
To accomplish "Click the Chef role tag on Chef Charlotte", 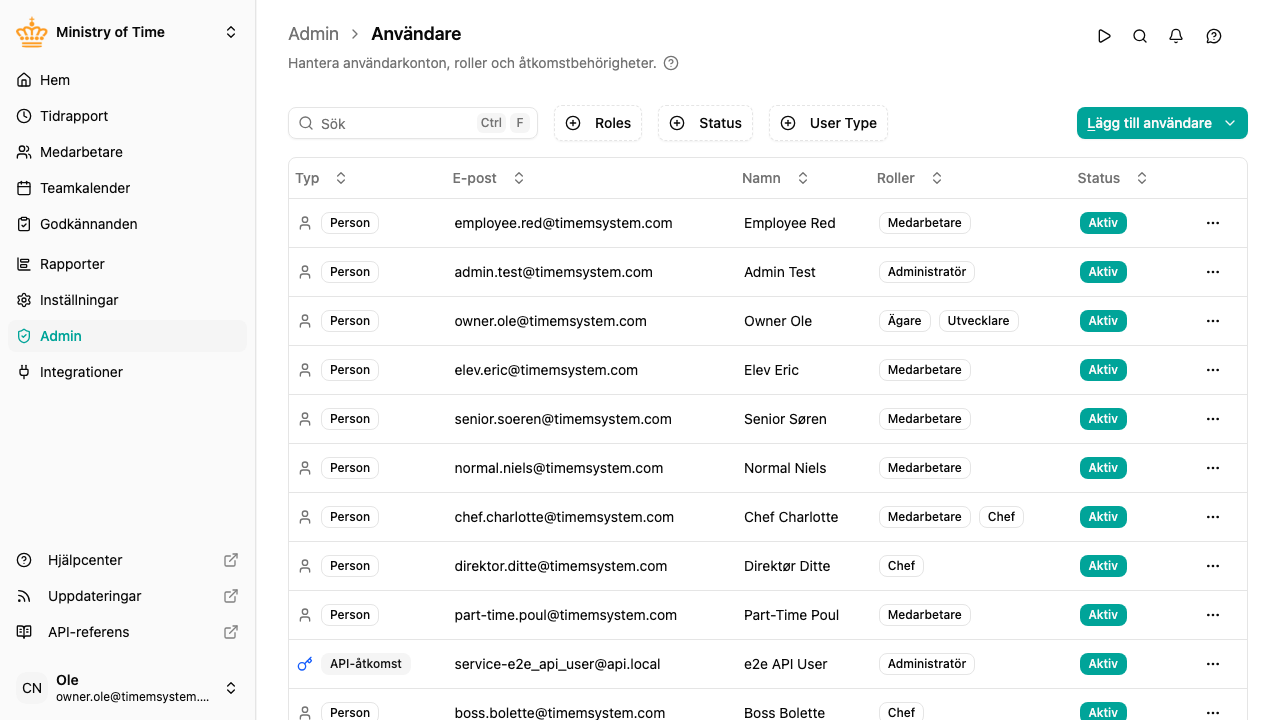I will (x=1001, y=517).
